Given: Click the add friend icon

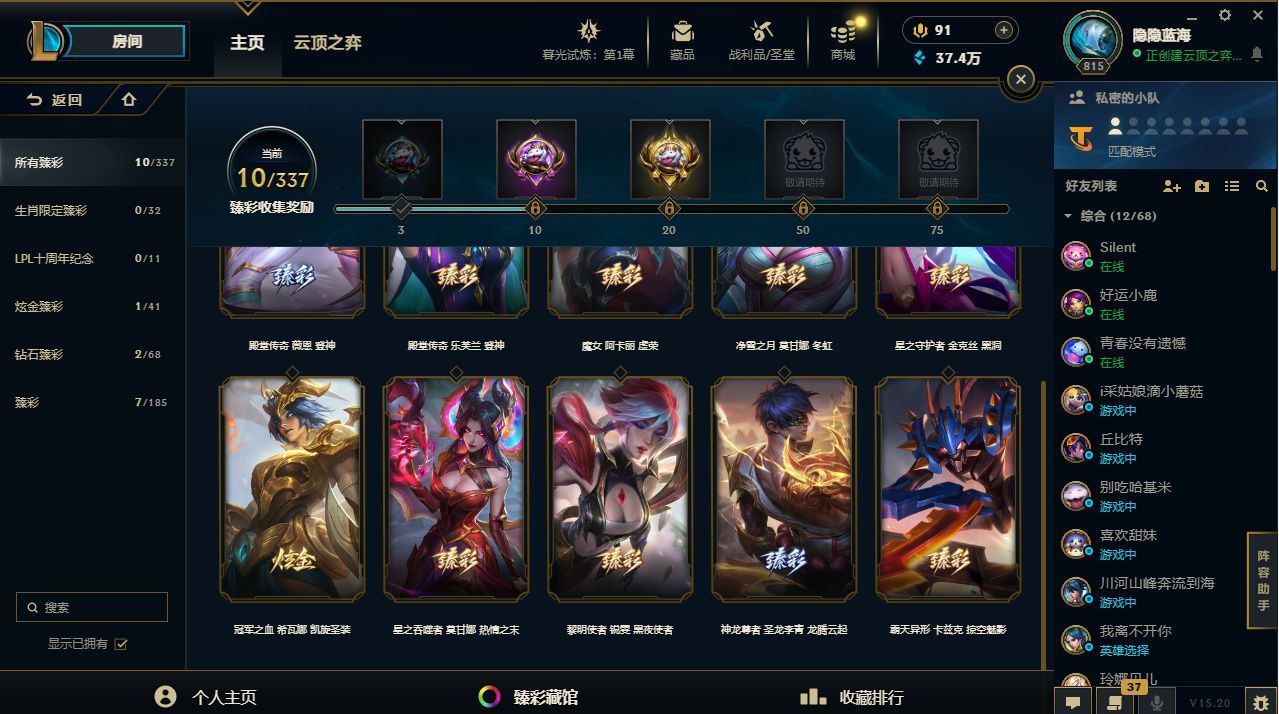Looking at the screenshot, I should pos(1172,186).
